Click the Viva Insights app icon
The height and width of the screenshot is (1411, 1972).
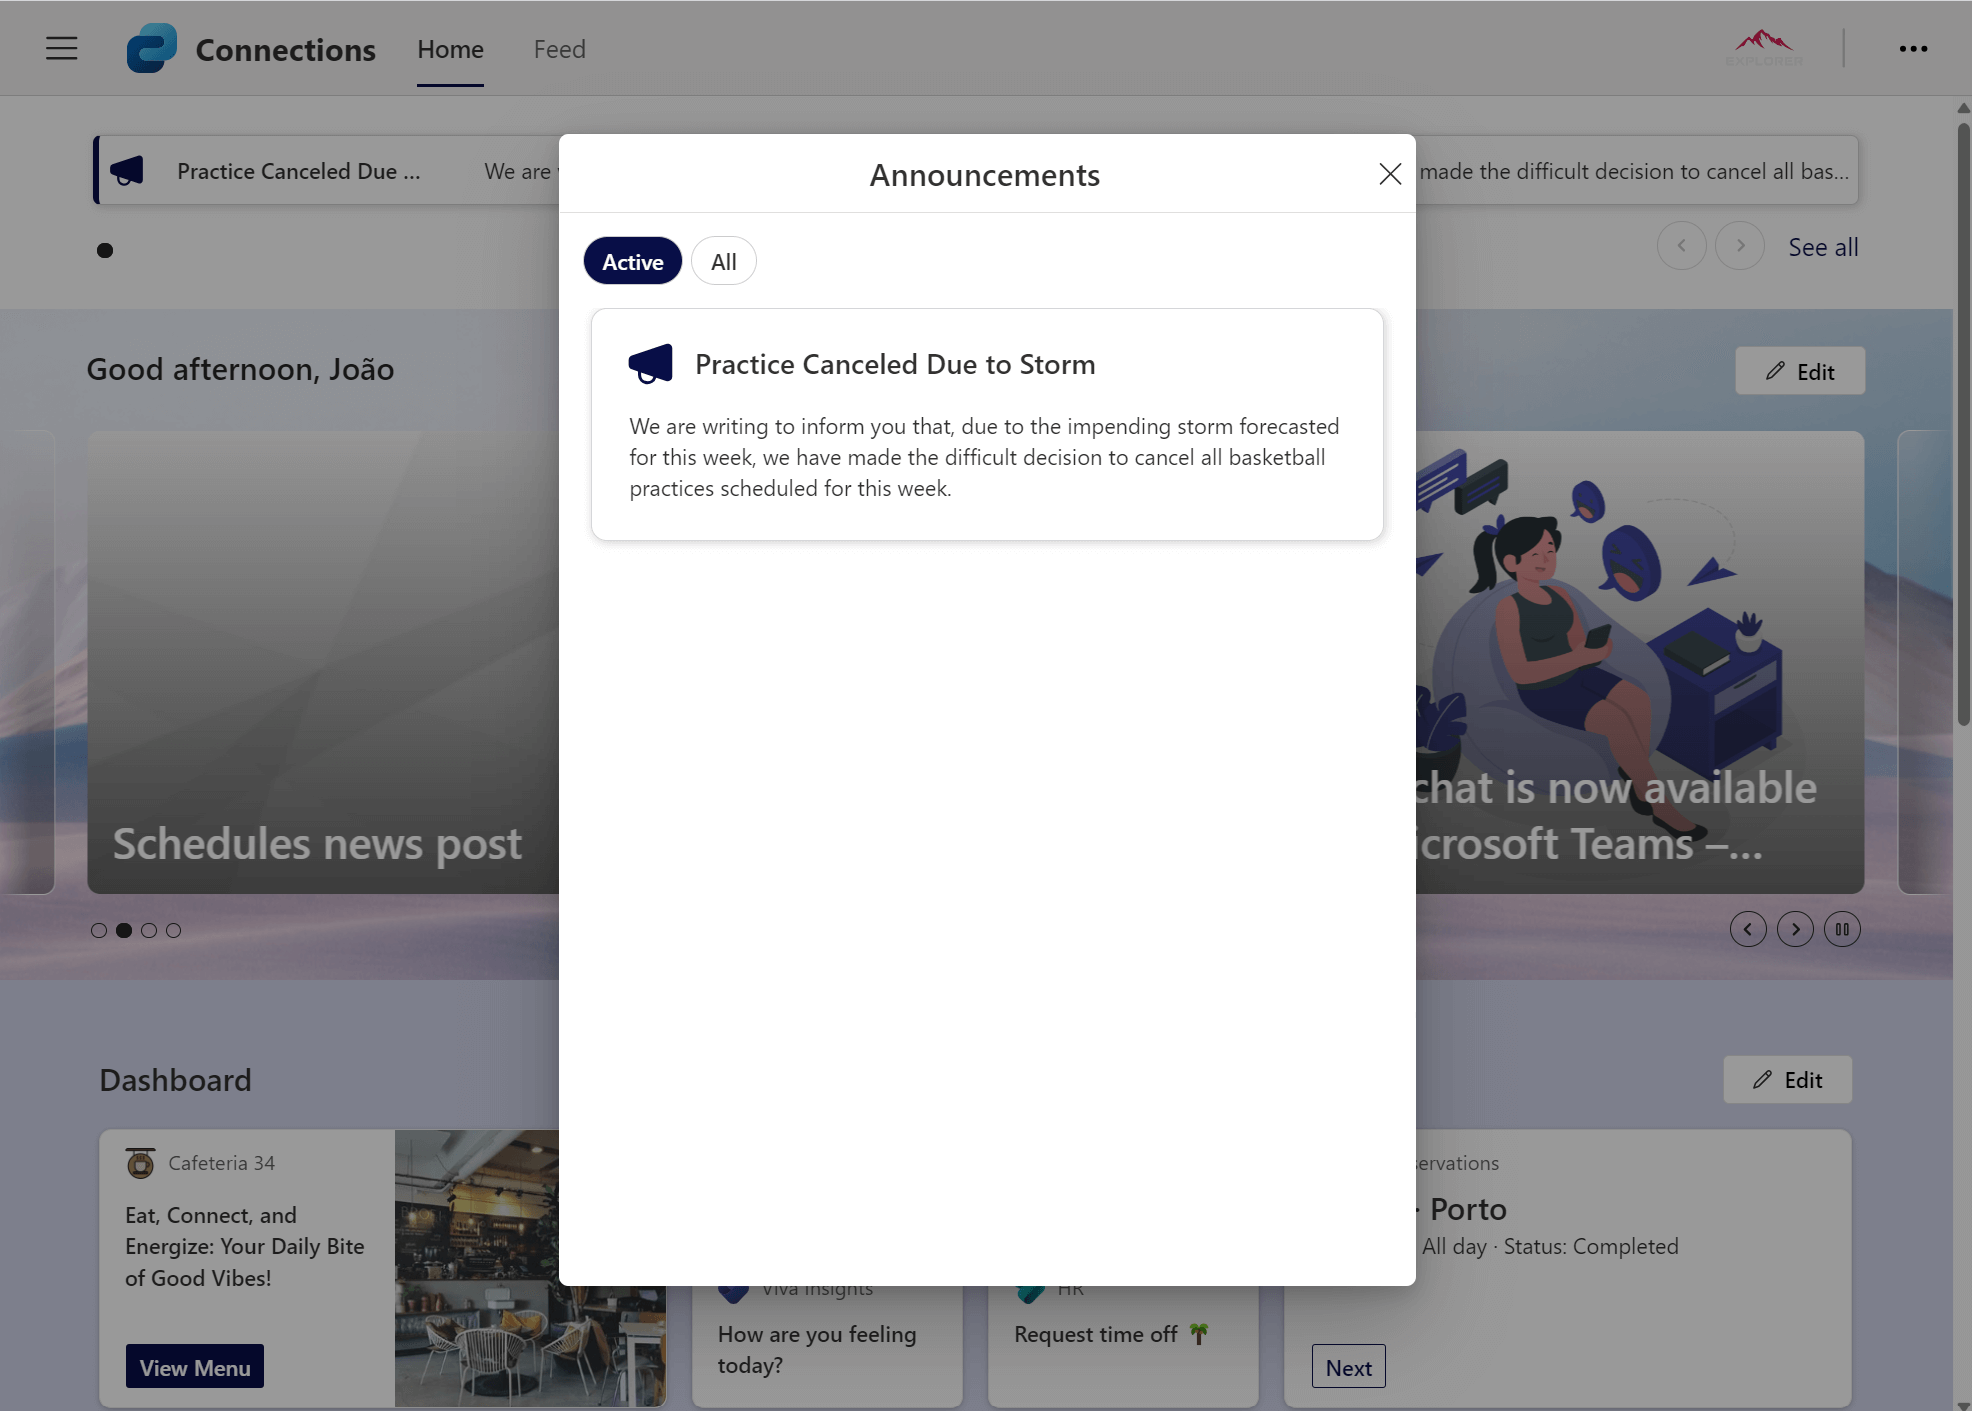734,1288
